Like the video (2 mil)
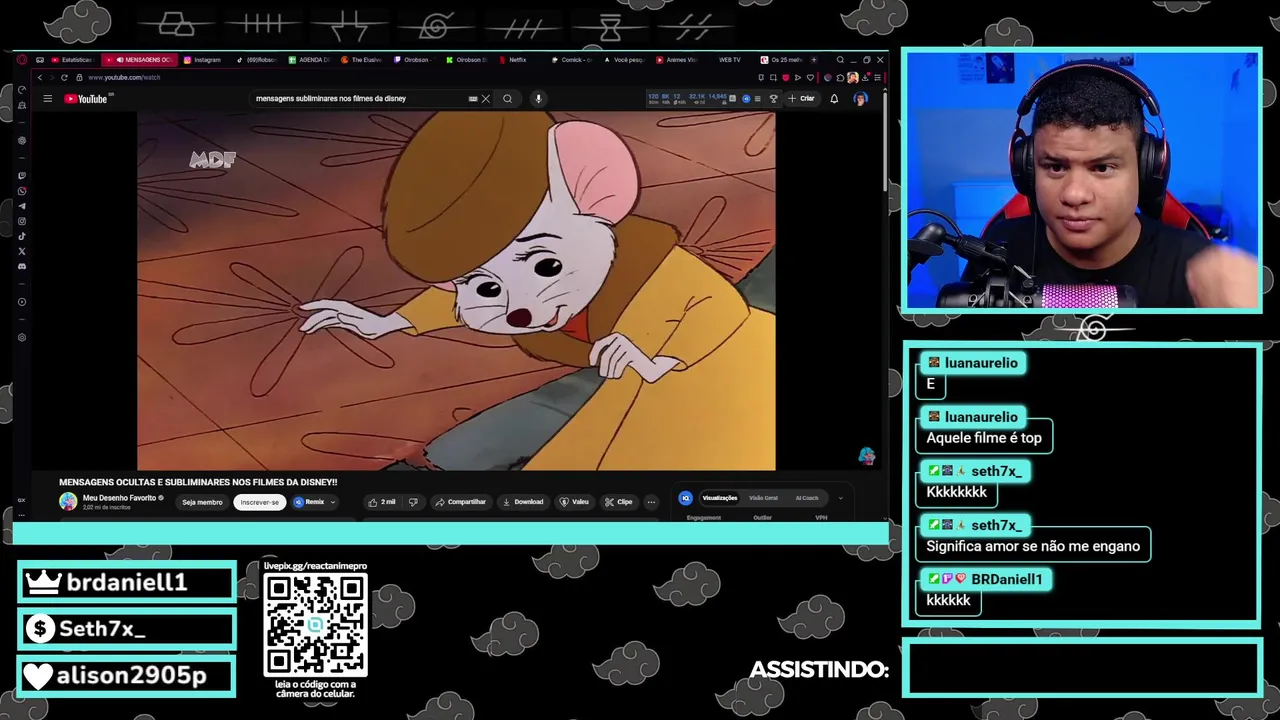The width and height of the screenshot is (1280, 720). tap(381, 502)
